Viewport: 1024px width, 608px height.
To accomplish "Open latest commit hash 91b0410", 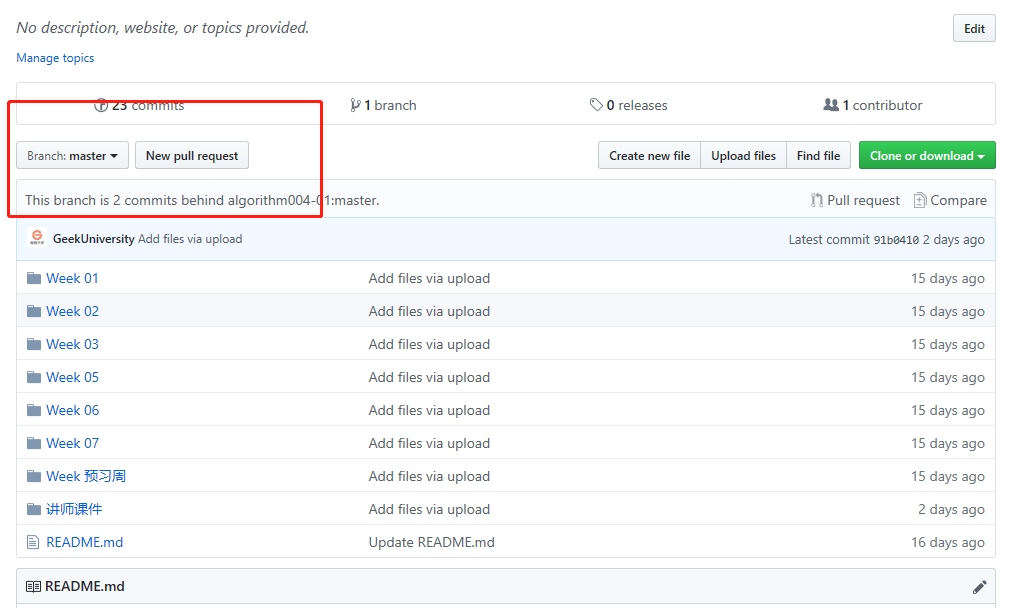I will 896,240.
